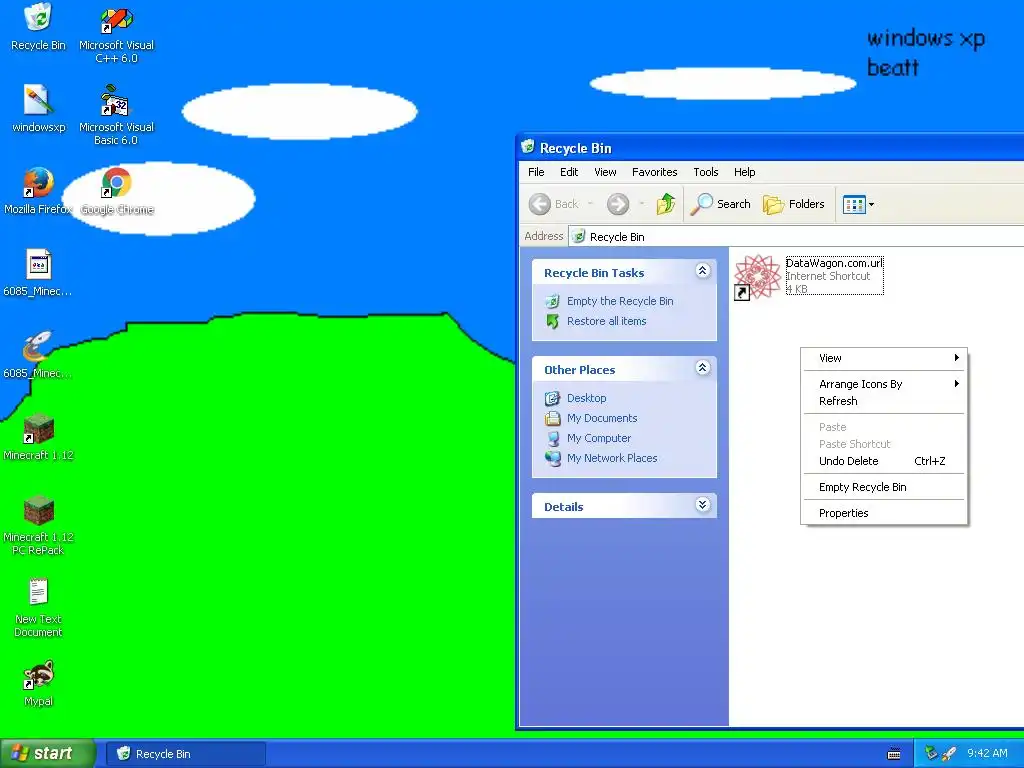Click the keyboard icon in the taskbar
1024x768 pixels.
pyautogui.click(x=894, y=754)
